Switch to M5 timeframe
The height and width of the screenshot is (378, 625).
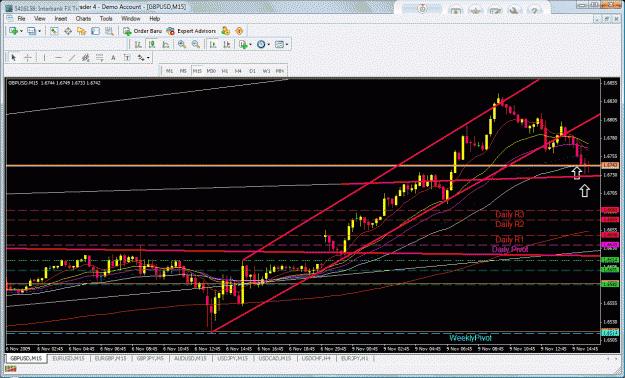pos(183,71)
